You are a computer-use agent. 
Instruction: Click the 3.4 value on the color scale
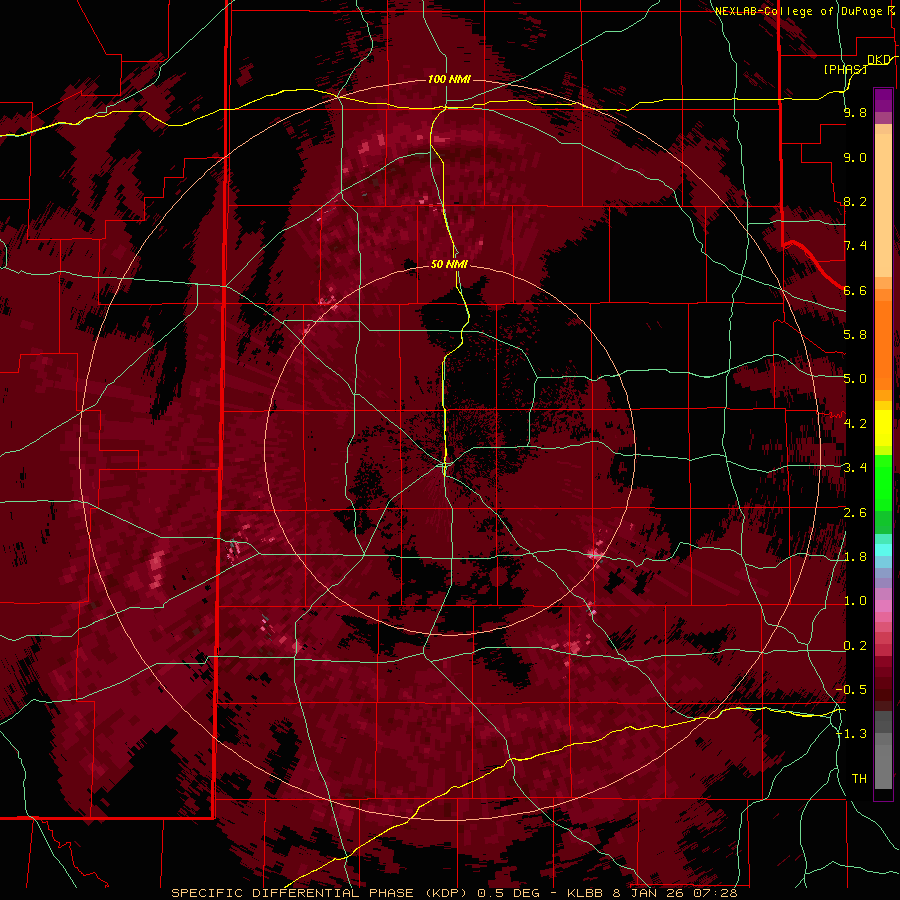pyautogui.click(x=855, y=468)
